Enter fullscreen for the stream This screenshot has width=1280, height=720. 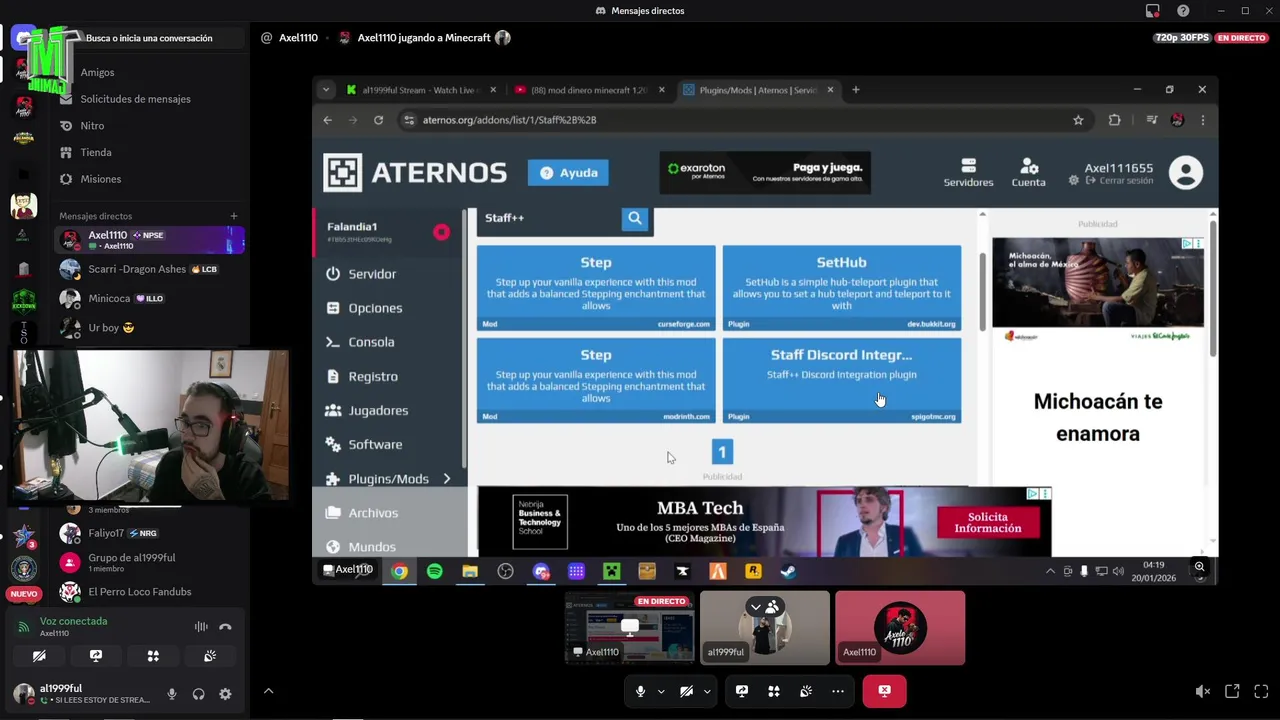[1261, 691]
